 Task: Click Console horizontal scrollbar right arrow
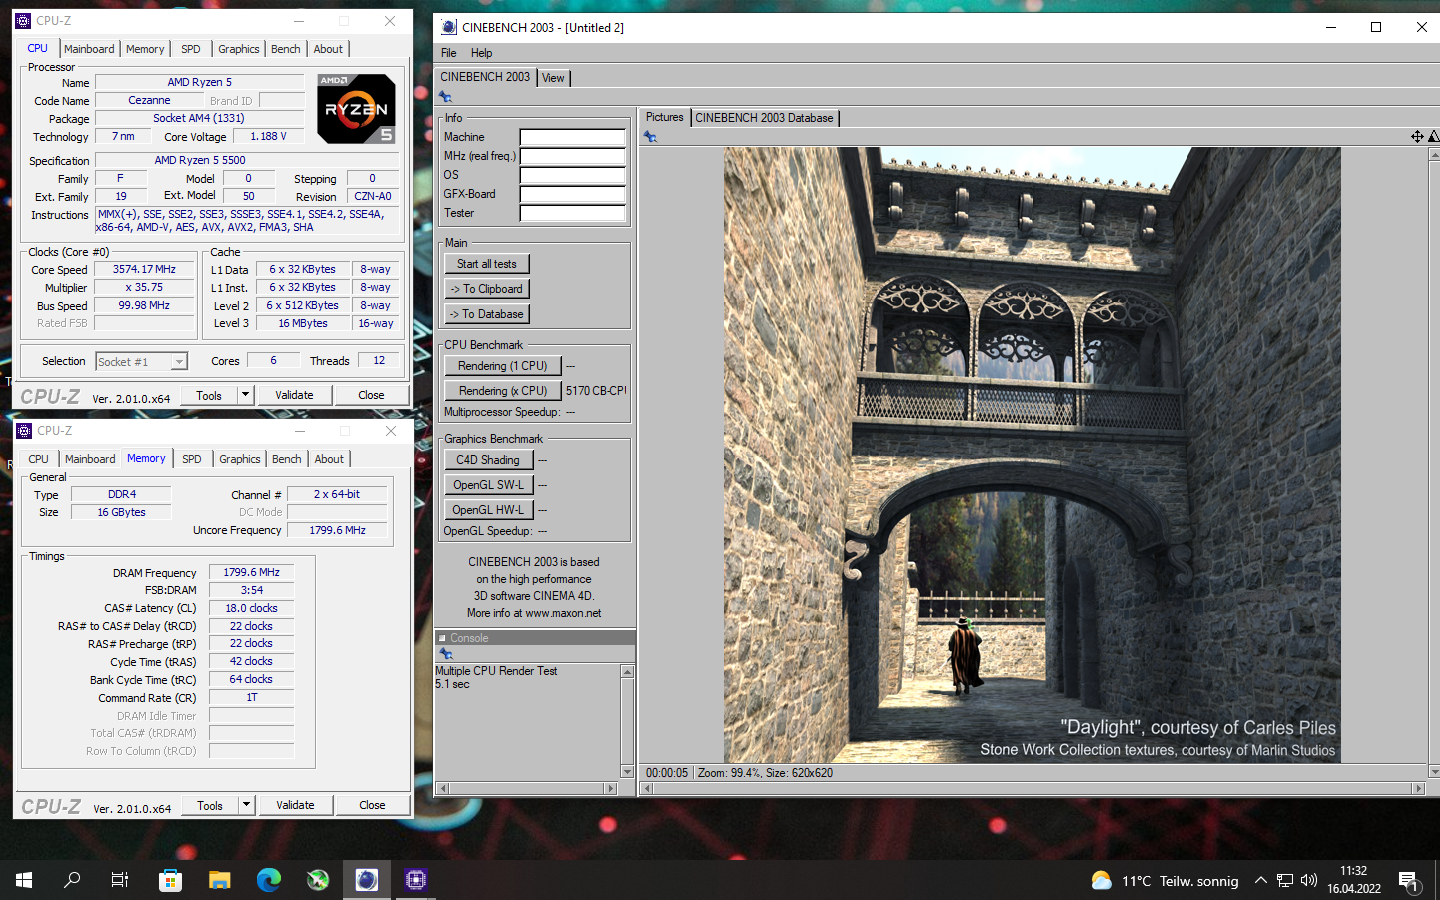(611, 788)
